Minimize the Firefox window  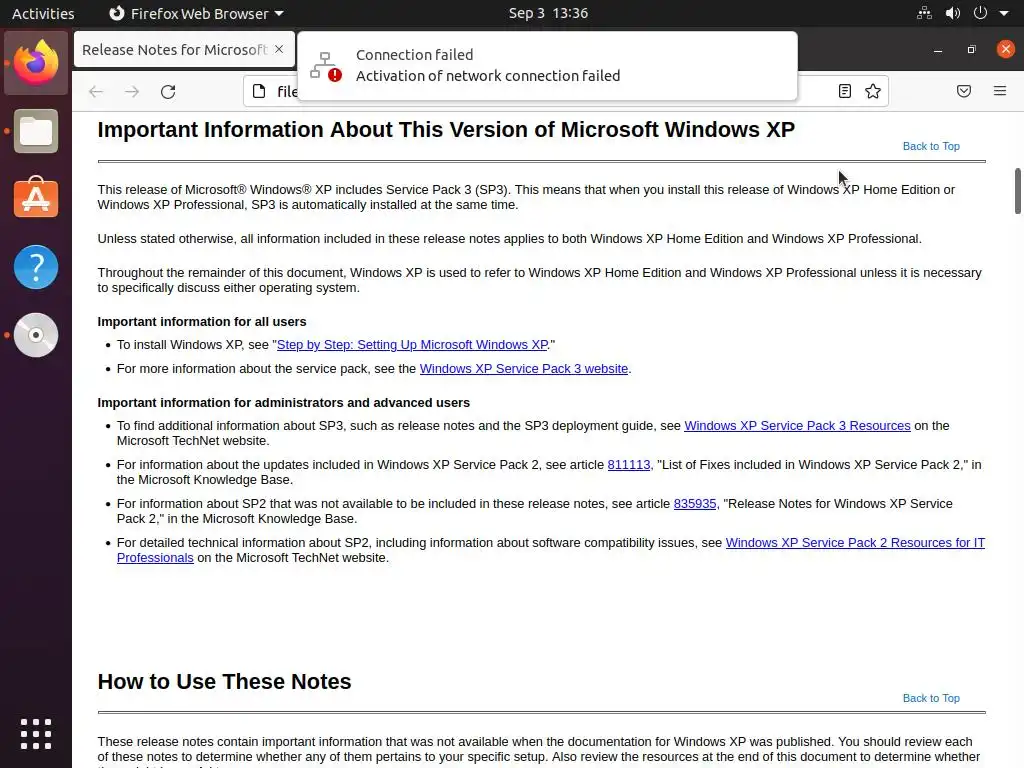(938, 50)
